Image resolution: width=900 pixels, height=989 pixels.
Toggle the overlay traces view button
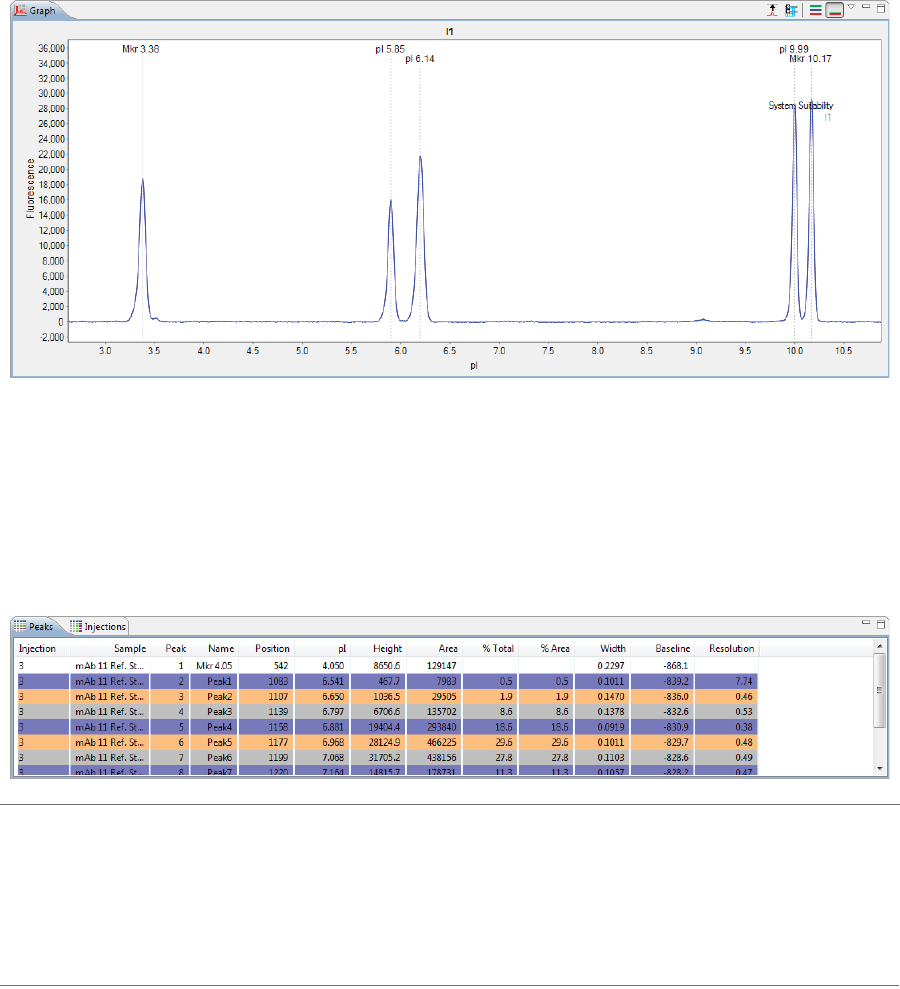coord(834,10)
